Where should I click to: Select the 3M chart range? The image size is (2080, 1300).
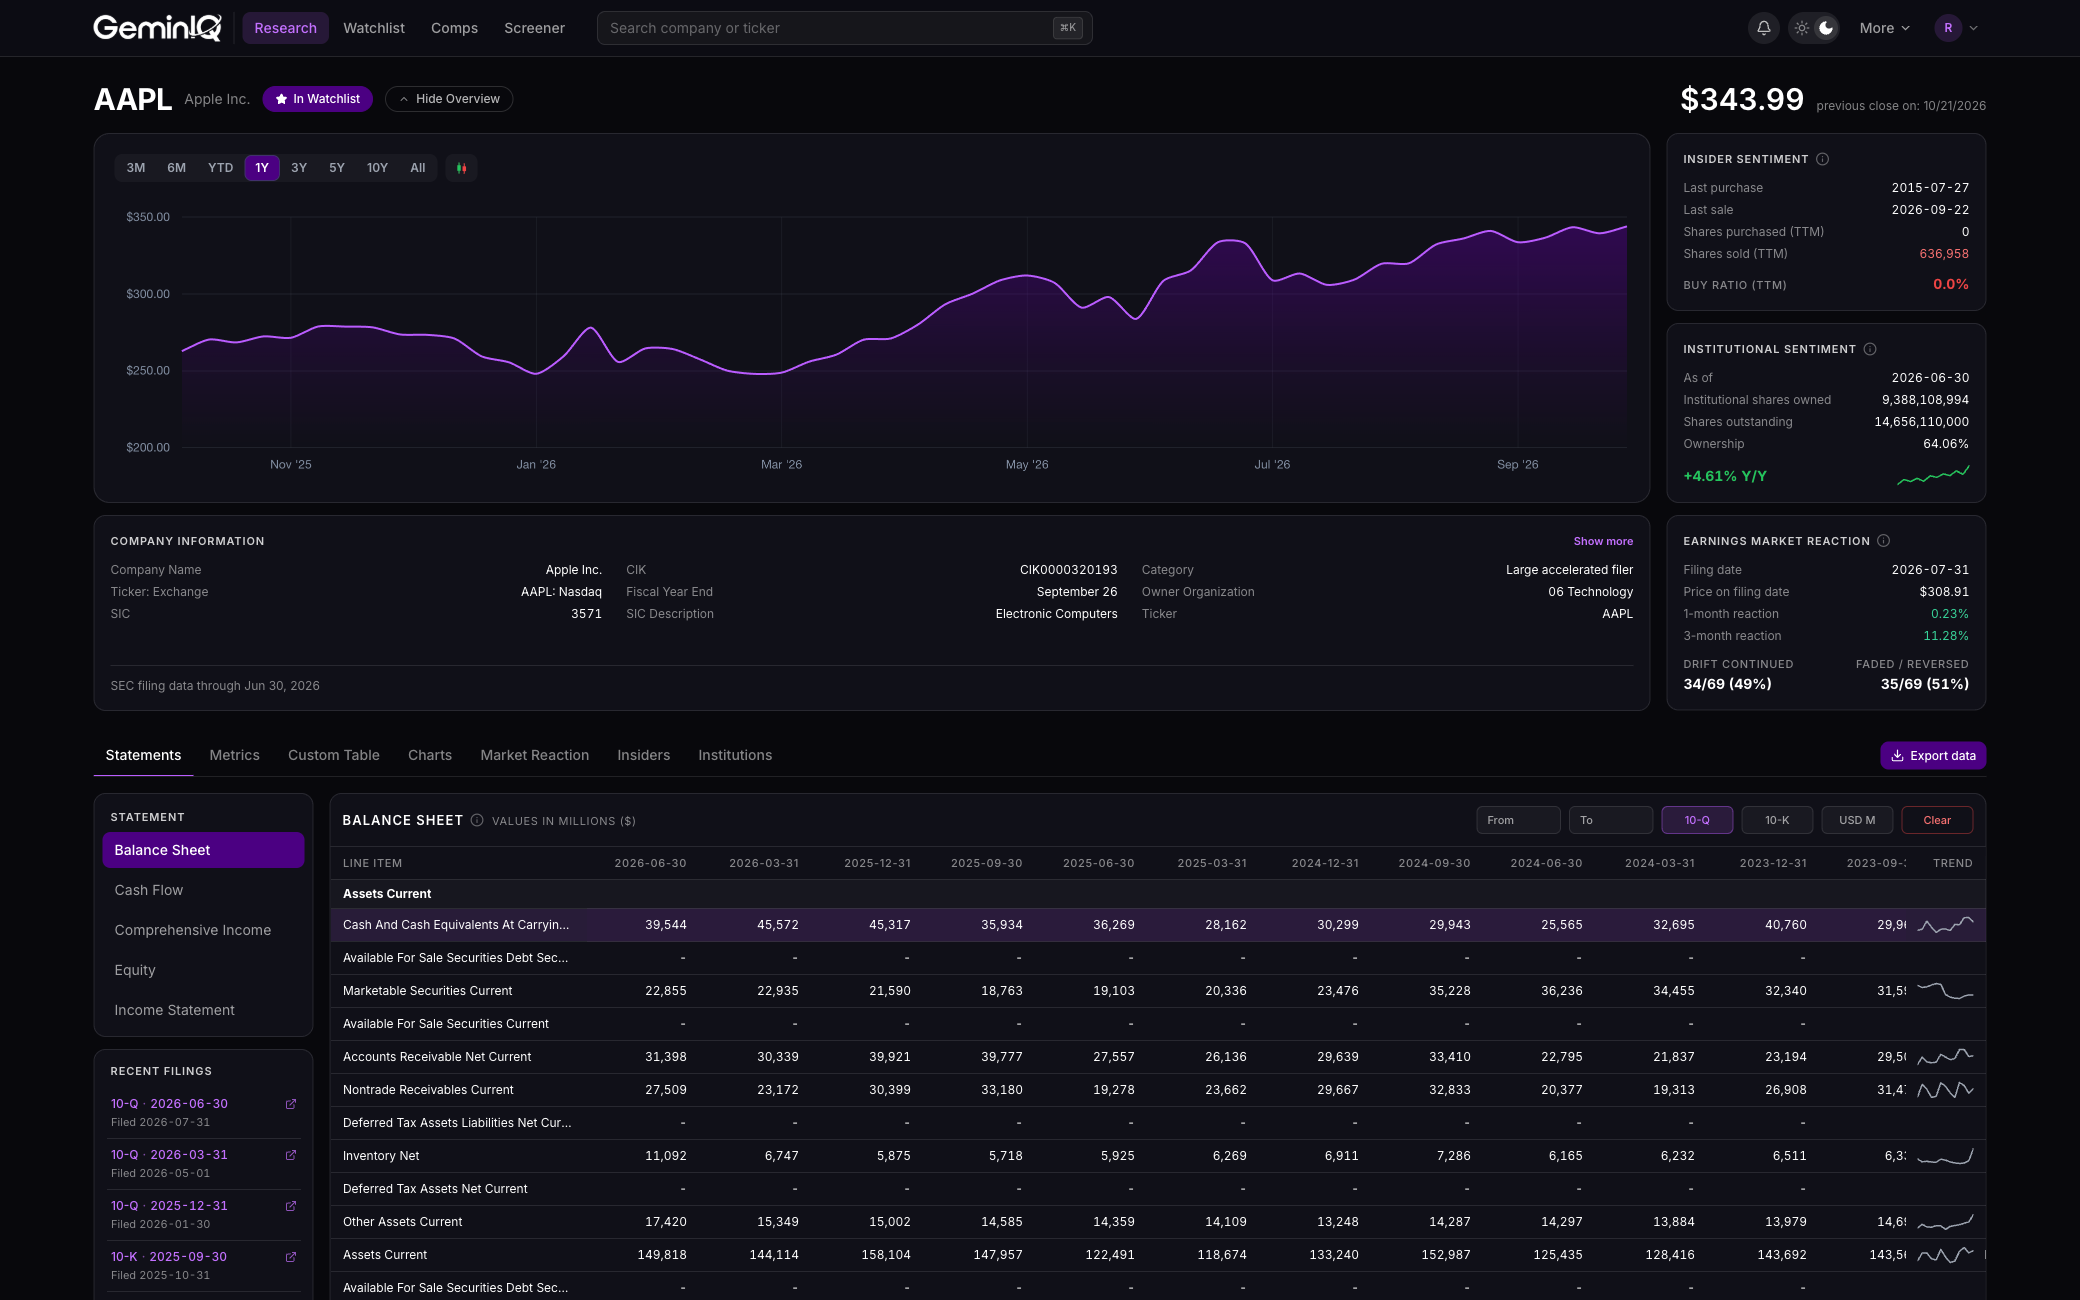[136, 168]
